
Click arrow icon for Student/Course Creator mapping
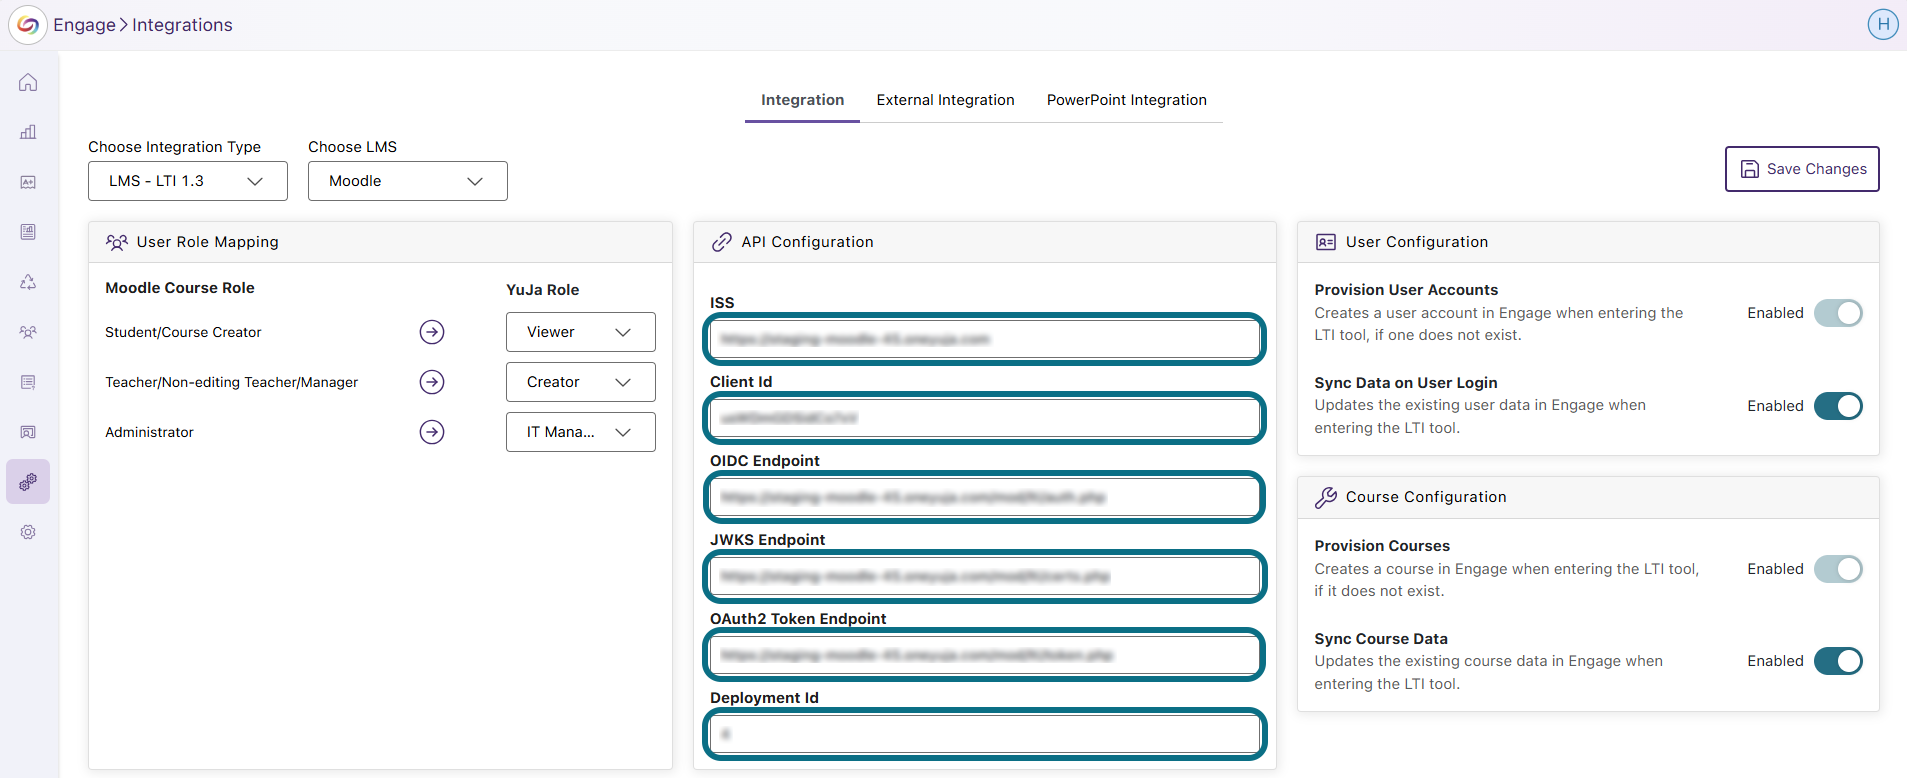(x=432, y=332)
